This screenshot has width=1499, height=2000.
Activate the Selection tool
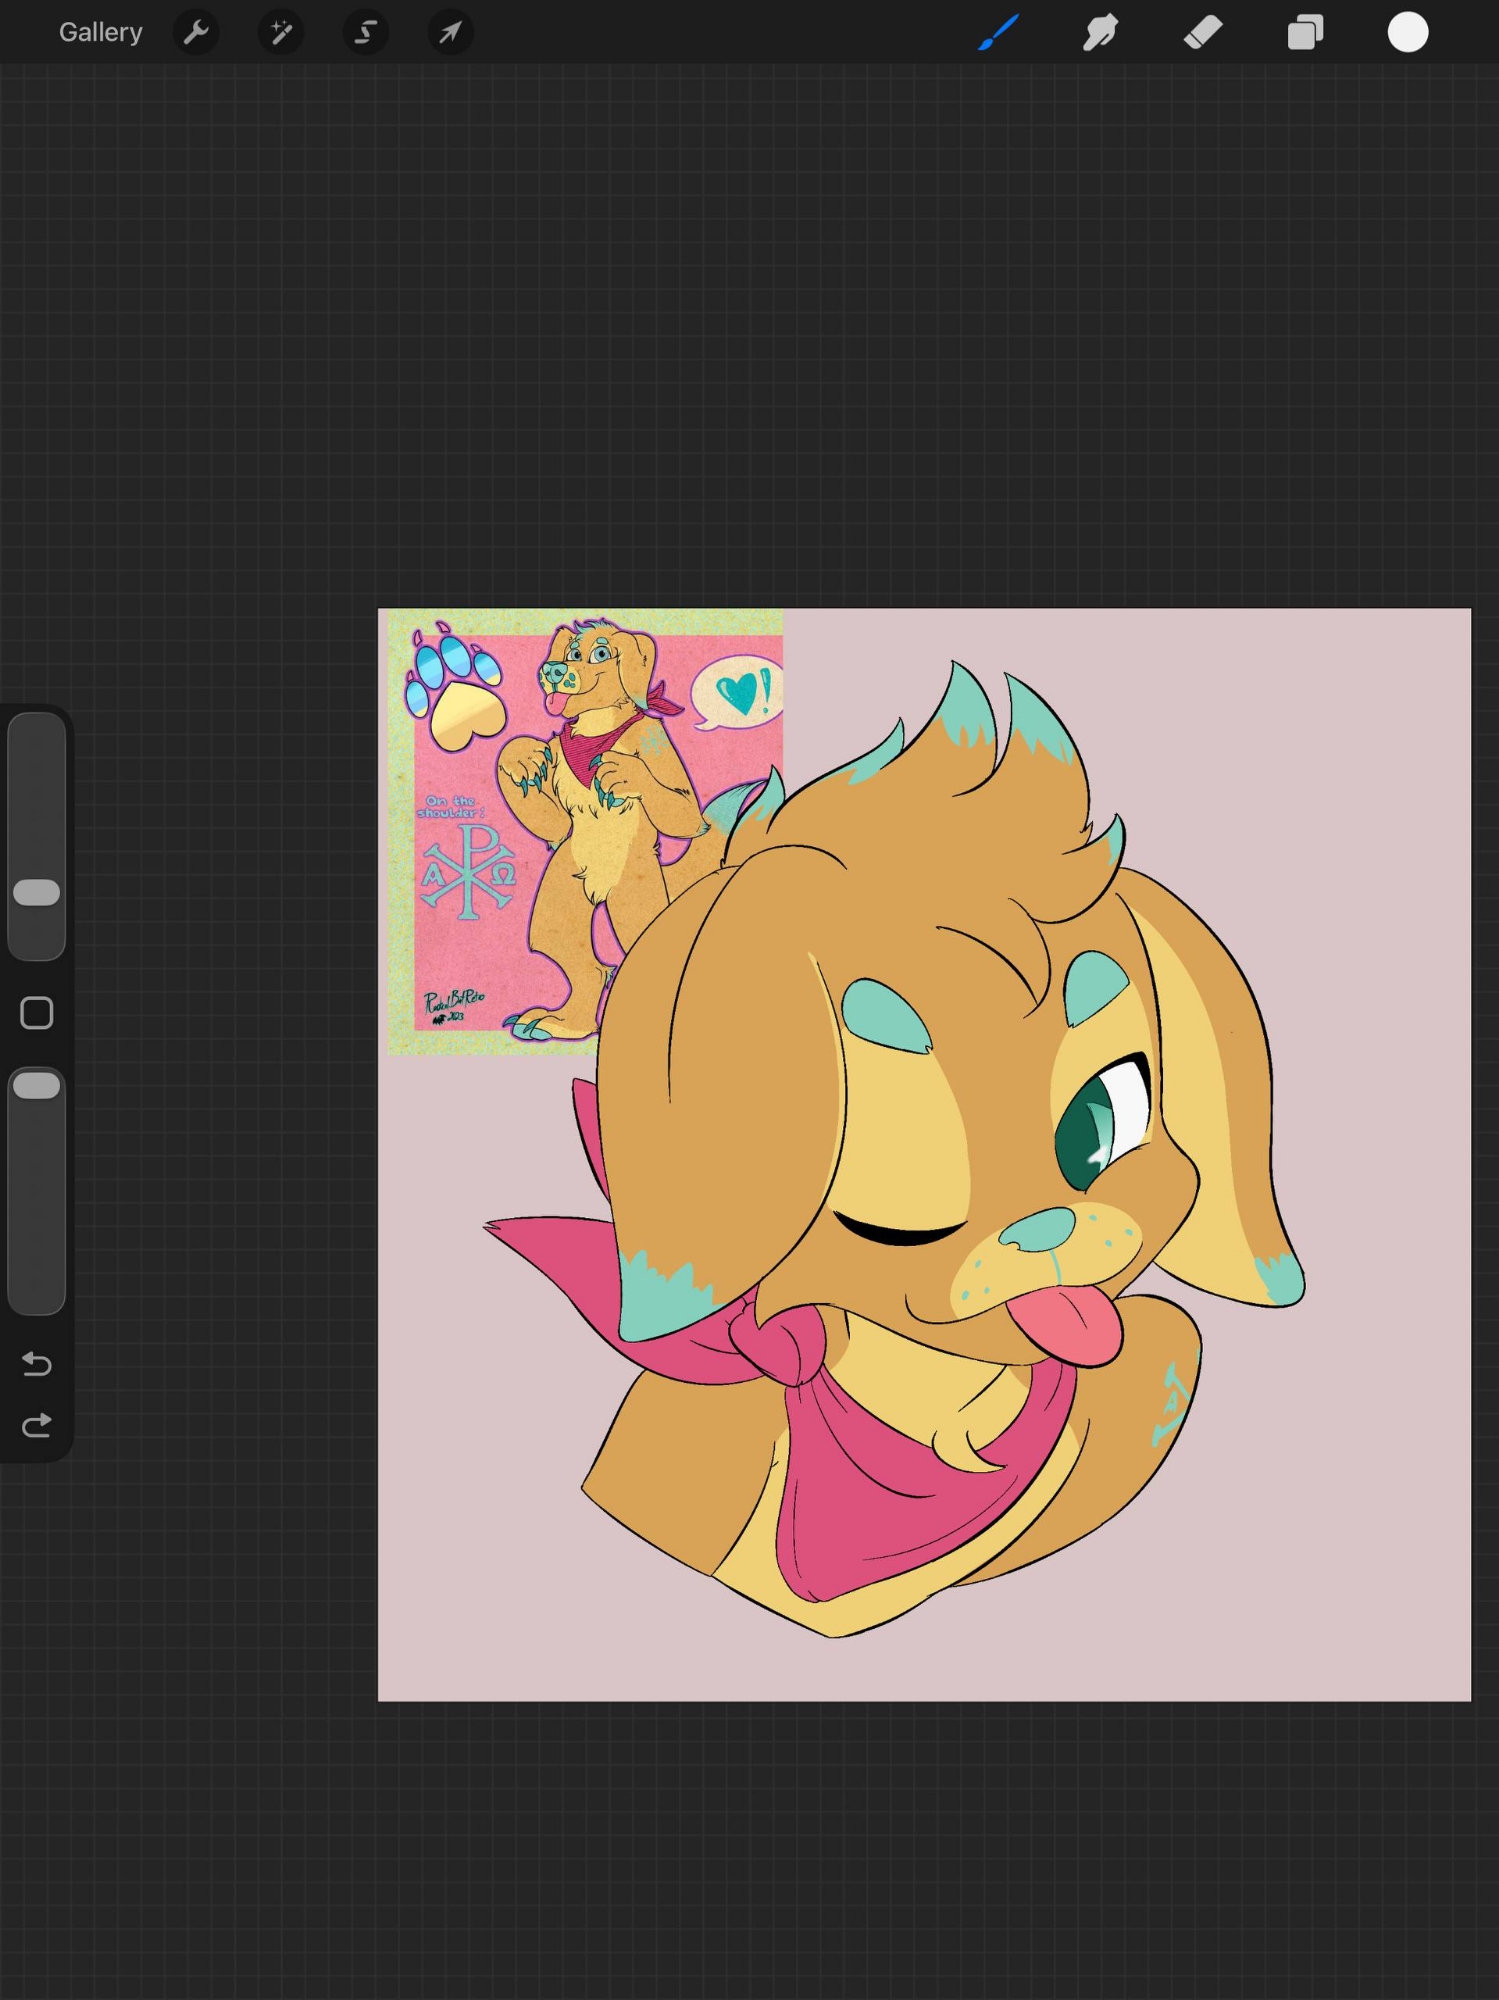(x=366, y=33)
